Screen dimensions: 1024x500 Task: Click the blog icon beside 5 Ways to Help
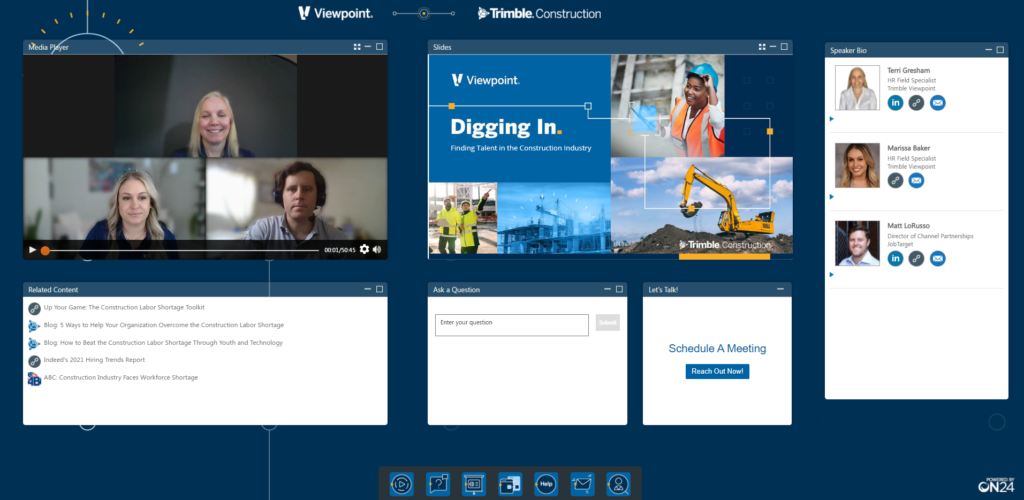click(35, 326)
